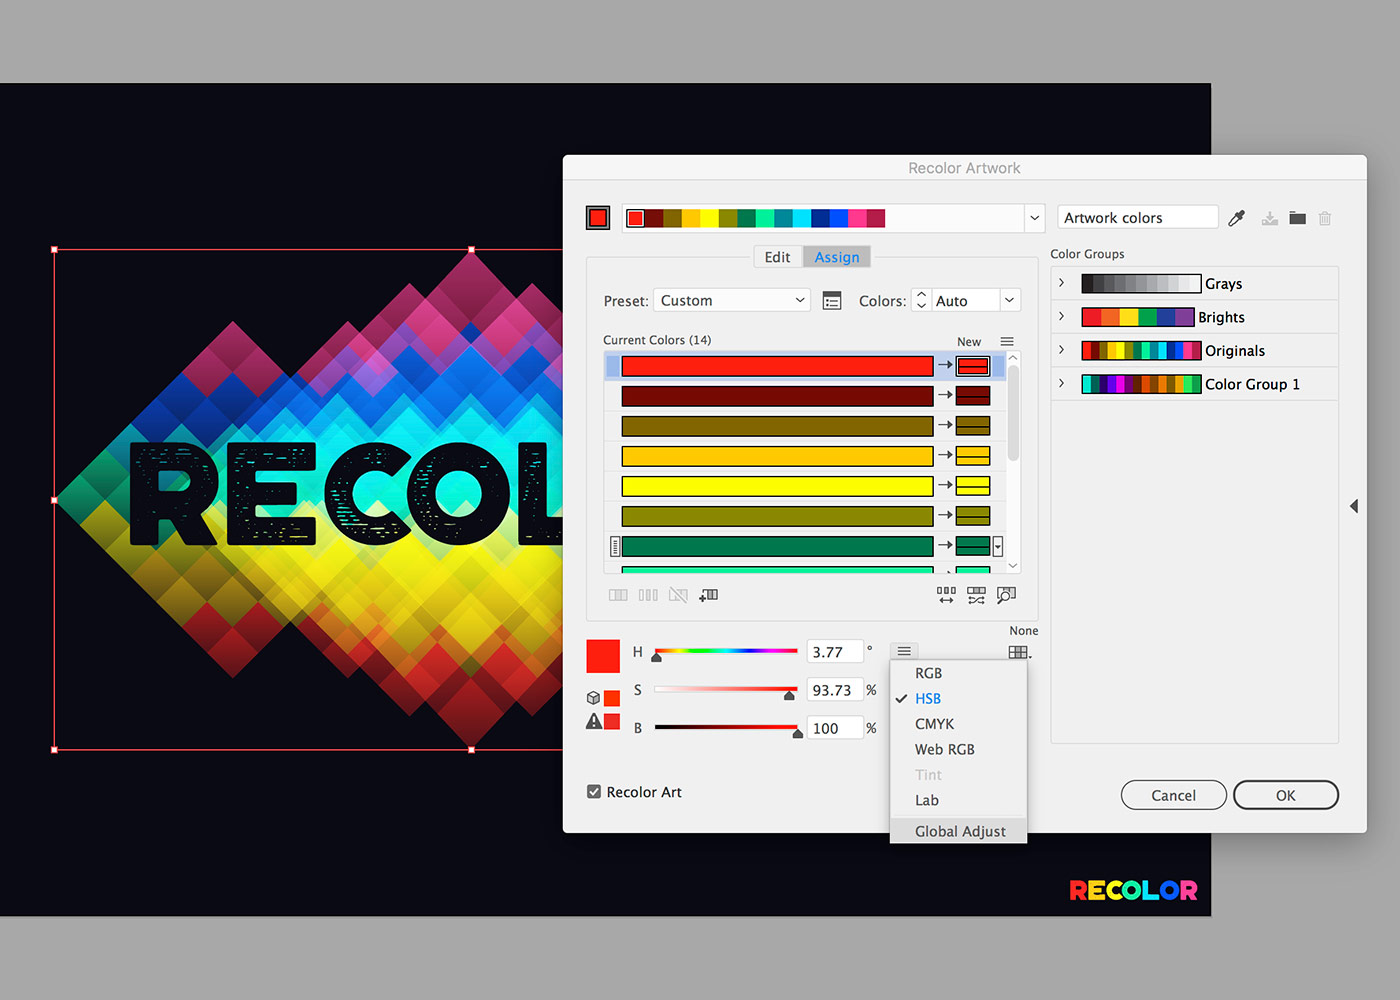Toggle the Recolor Art checkbox
This screenshot has width=1400, height=1000.
pyautogui.click(x=594, y=792)
